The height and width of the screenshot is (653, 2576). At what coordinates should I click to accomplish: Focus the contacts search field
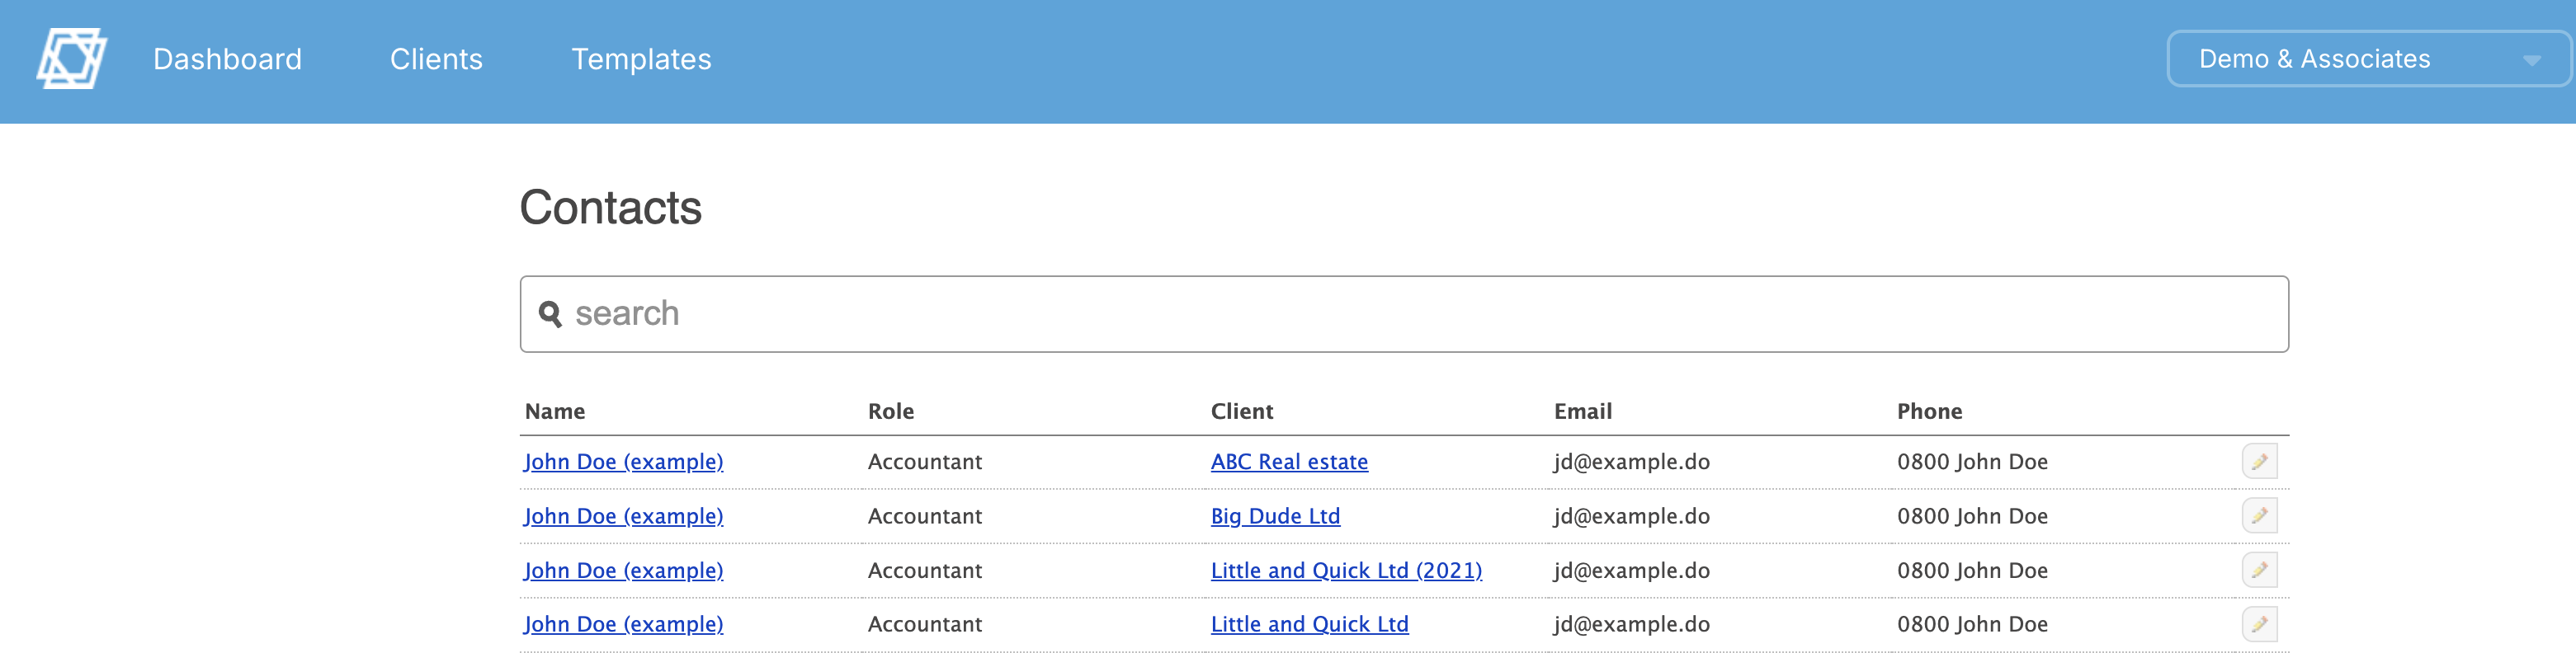pyautogui.click(x=1404, y=314)
